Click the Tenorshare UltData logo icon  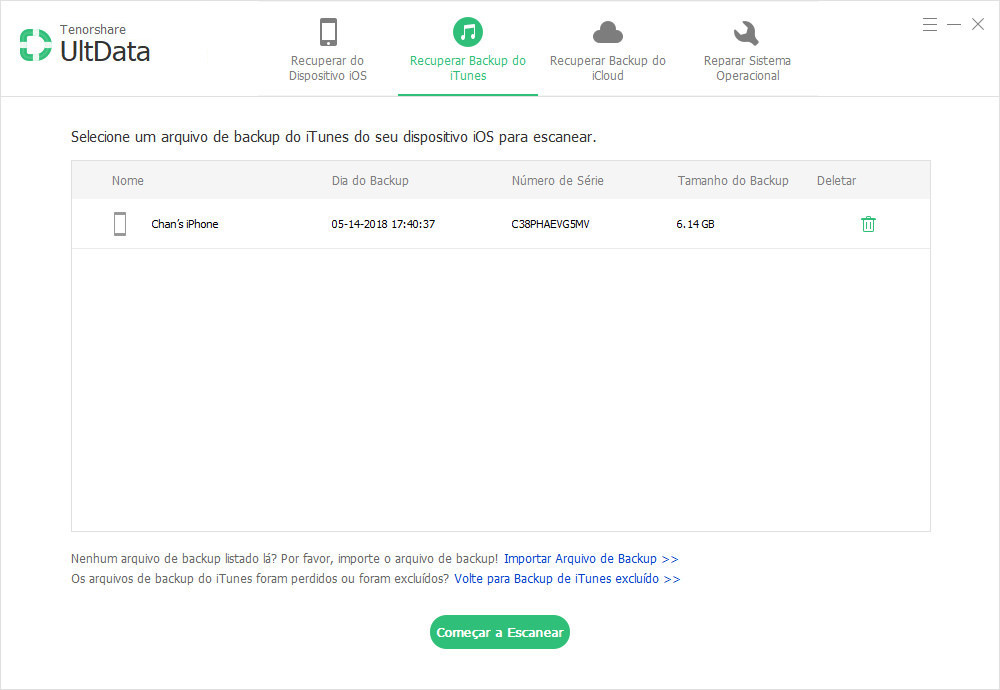coord(35,45)
